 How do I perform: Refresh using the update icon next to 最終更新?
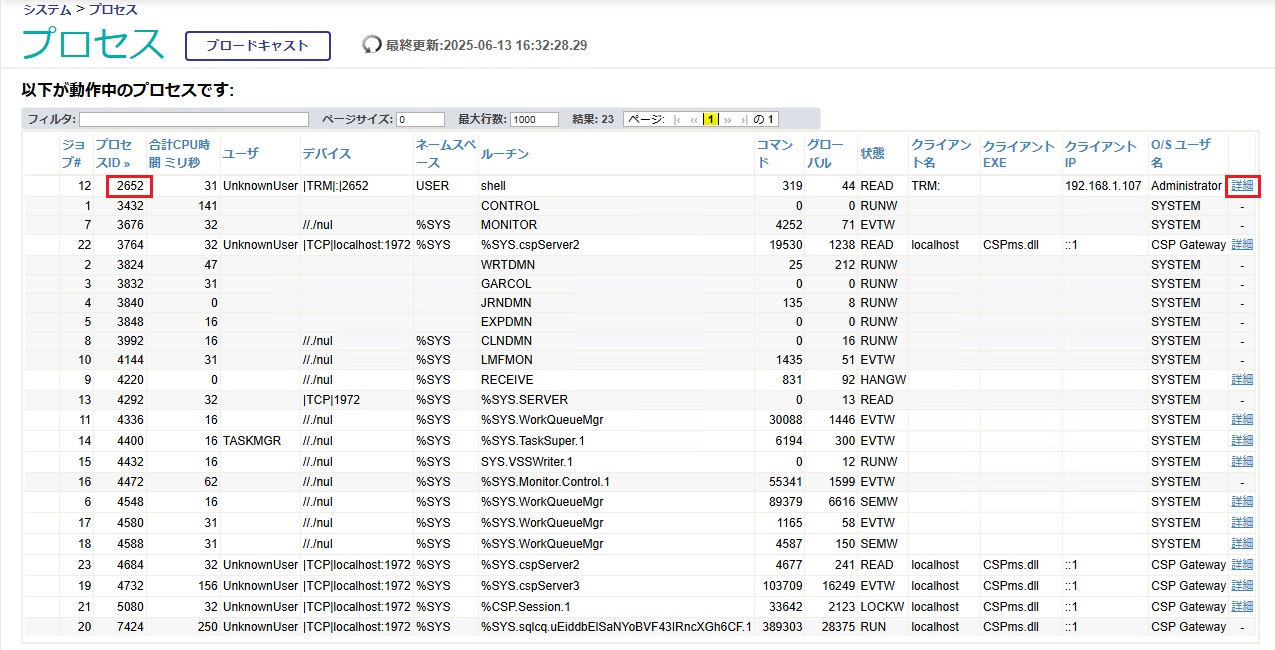click(372, 42)
